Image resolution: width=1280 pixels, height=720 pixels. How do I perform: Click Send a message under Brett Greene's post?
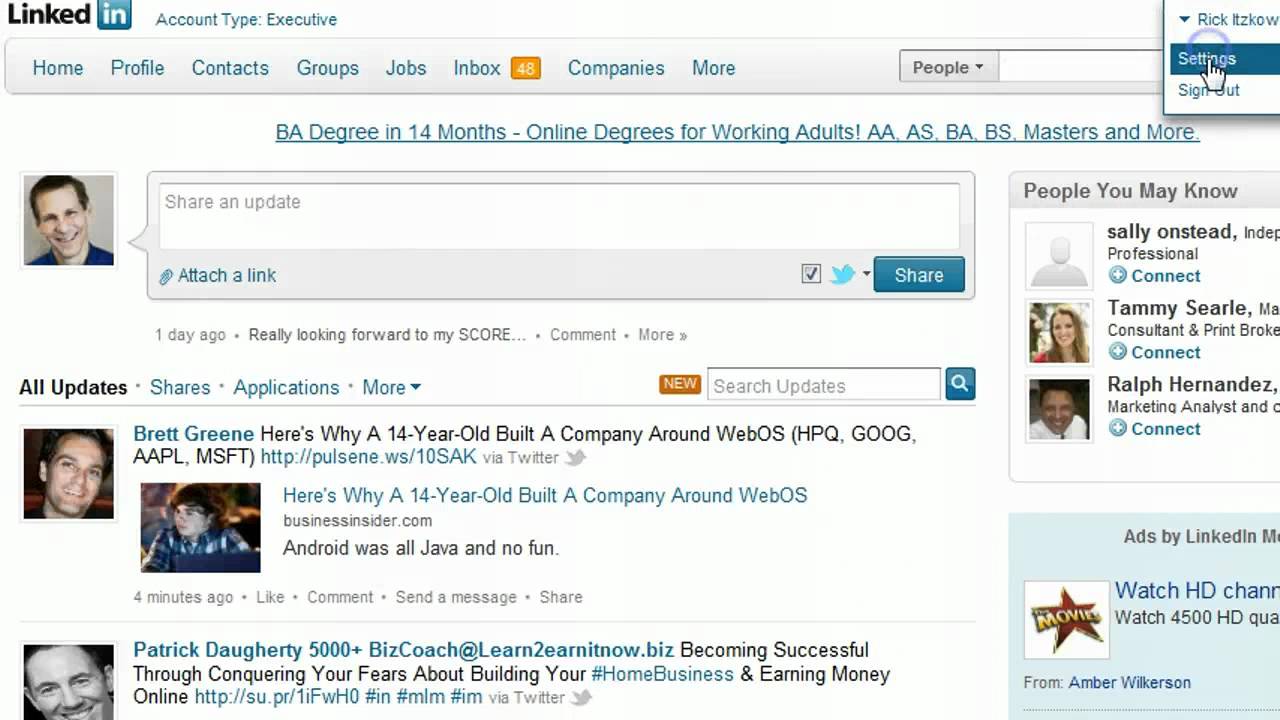pos(456,597)
